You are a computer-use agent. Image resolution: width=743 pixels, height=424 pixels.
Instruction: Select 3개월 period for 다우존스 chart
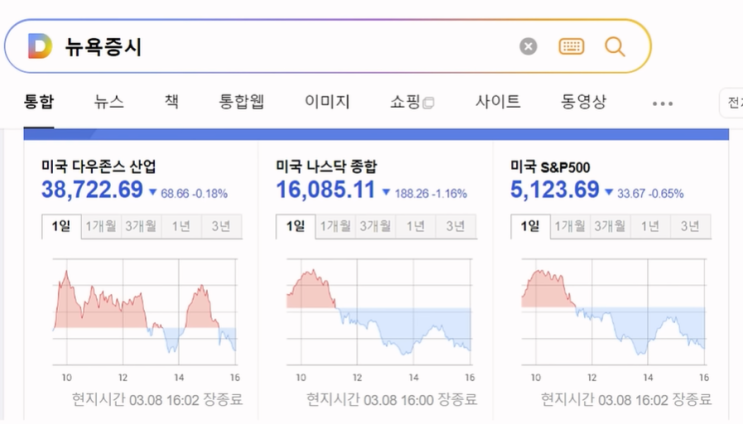pos(141,226)
